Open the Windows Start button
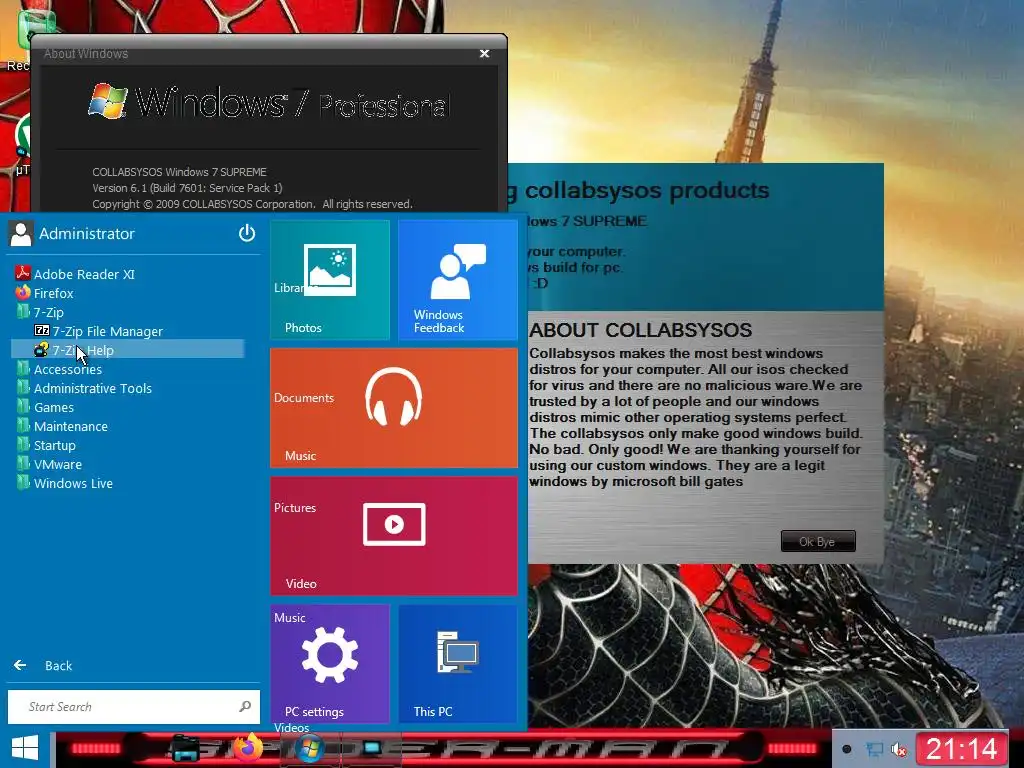1024x768 pixels. (25, 748)
